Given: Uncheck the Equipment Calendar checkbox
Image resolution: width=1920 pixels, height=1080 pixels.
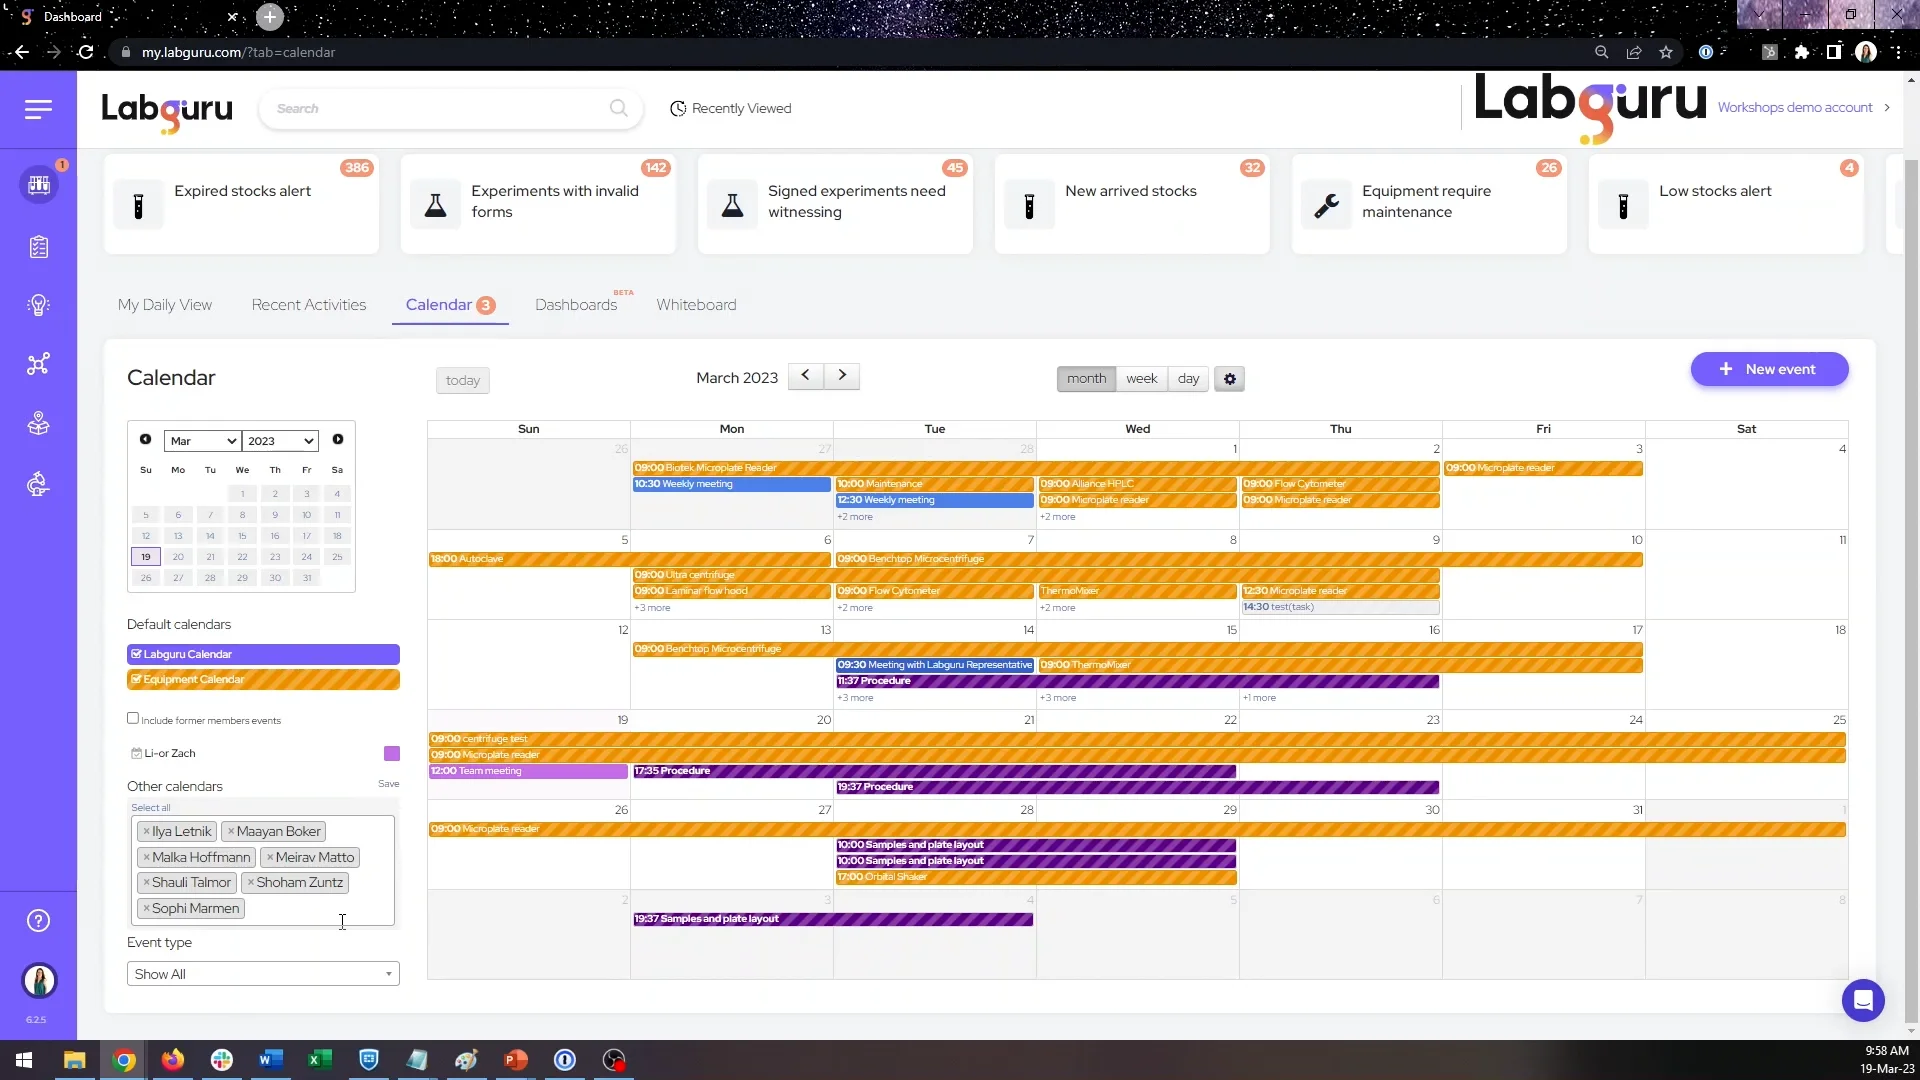Looking at the screenshot, I should [x=137, y=679].
